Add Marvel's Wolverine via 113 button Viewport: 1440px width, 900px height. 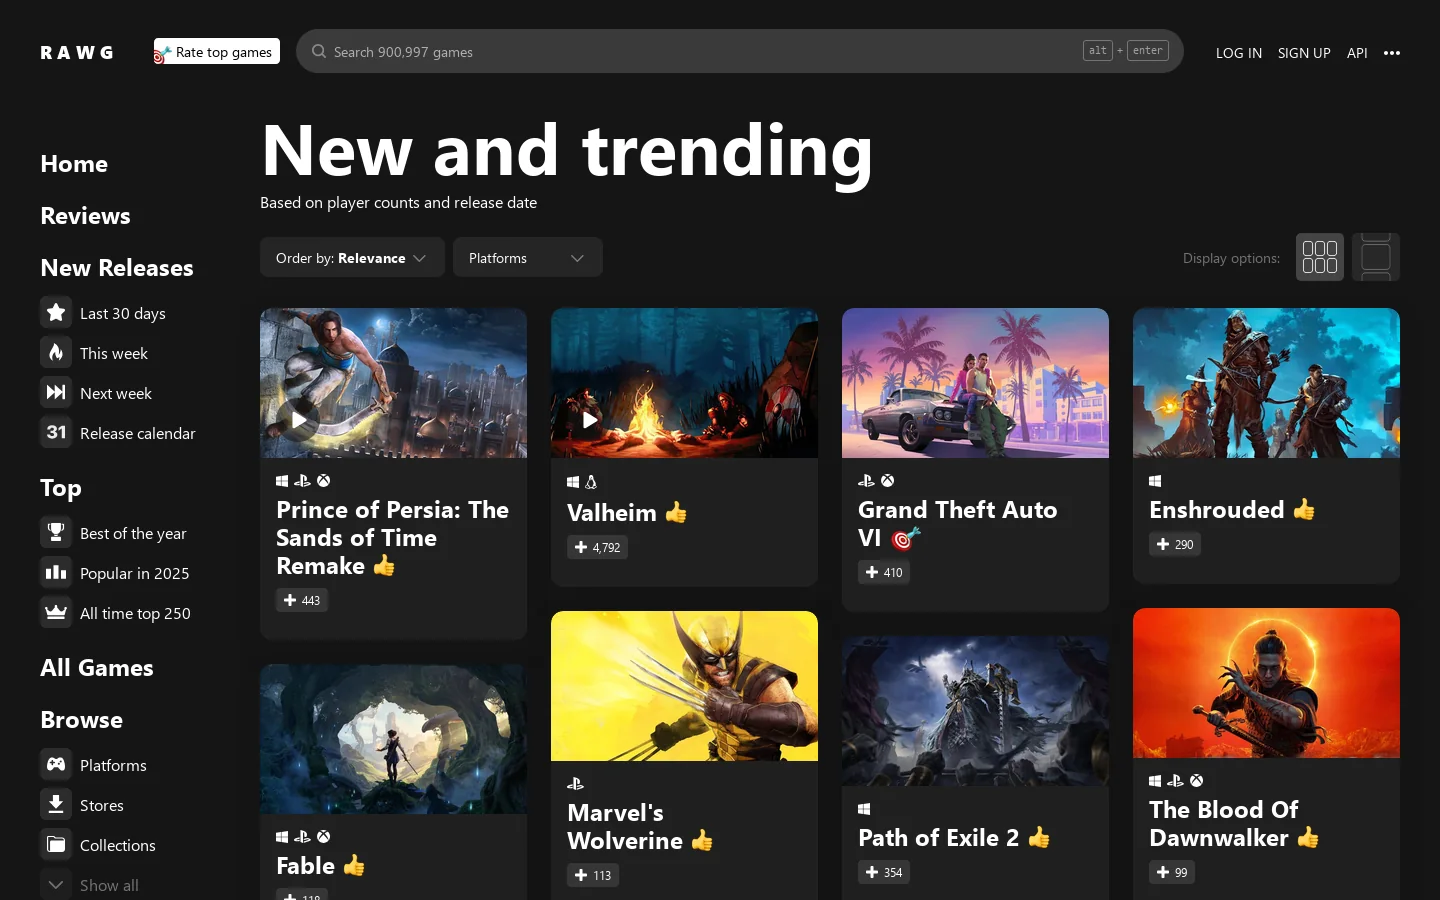pyautogui.click(x=593, y=875)
